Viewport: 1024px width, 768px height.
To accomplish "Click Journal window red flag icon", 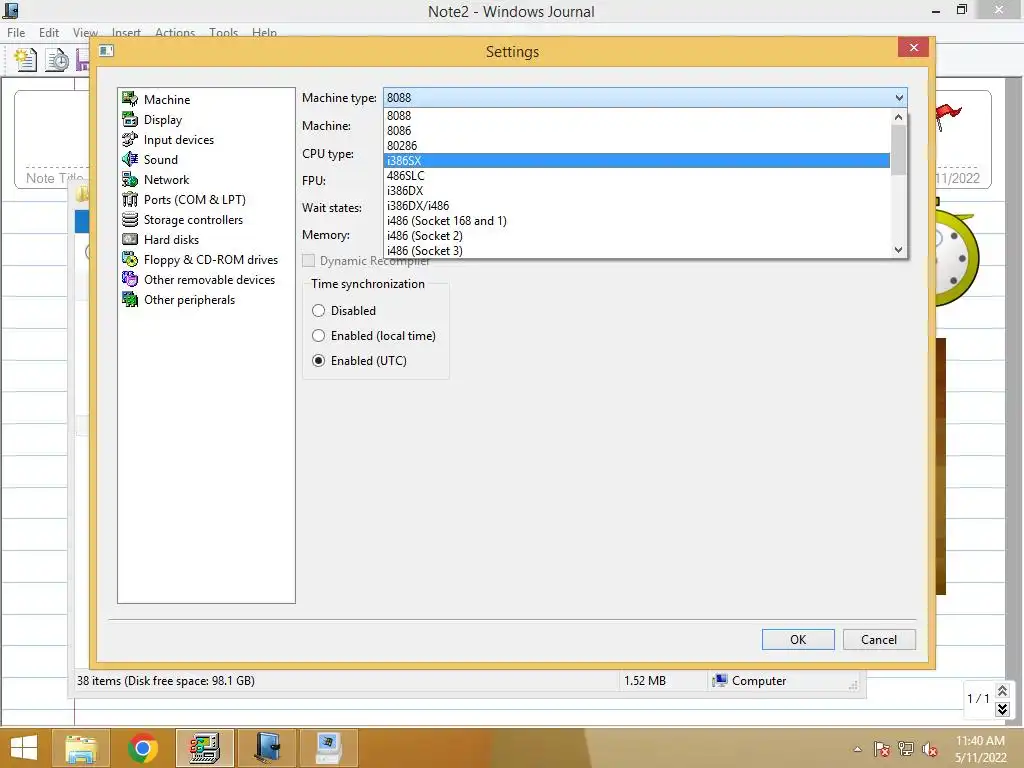I will click(948, 116).
